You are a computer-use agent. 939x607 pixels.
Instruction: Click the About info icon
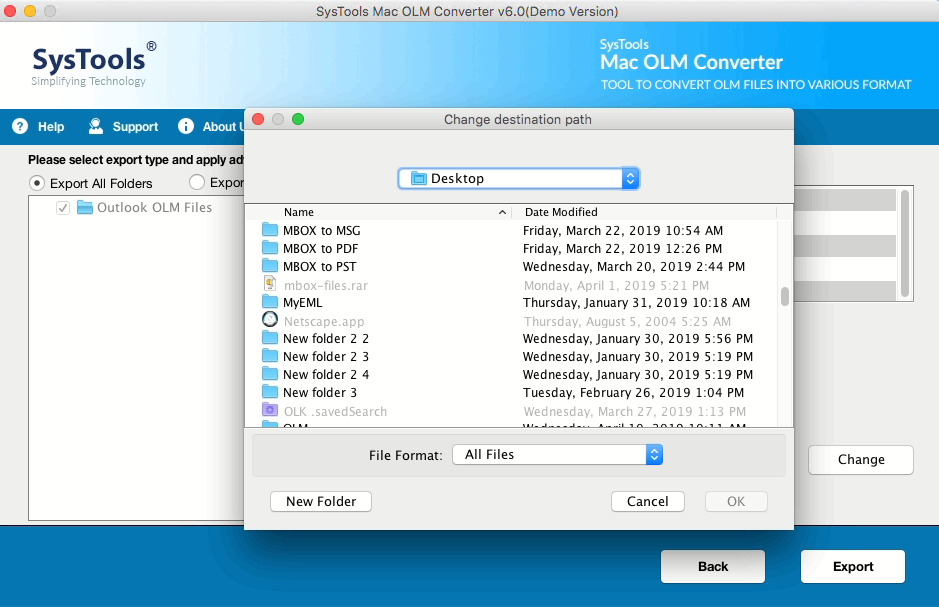(x=186, y=126)
